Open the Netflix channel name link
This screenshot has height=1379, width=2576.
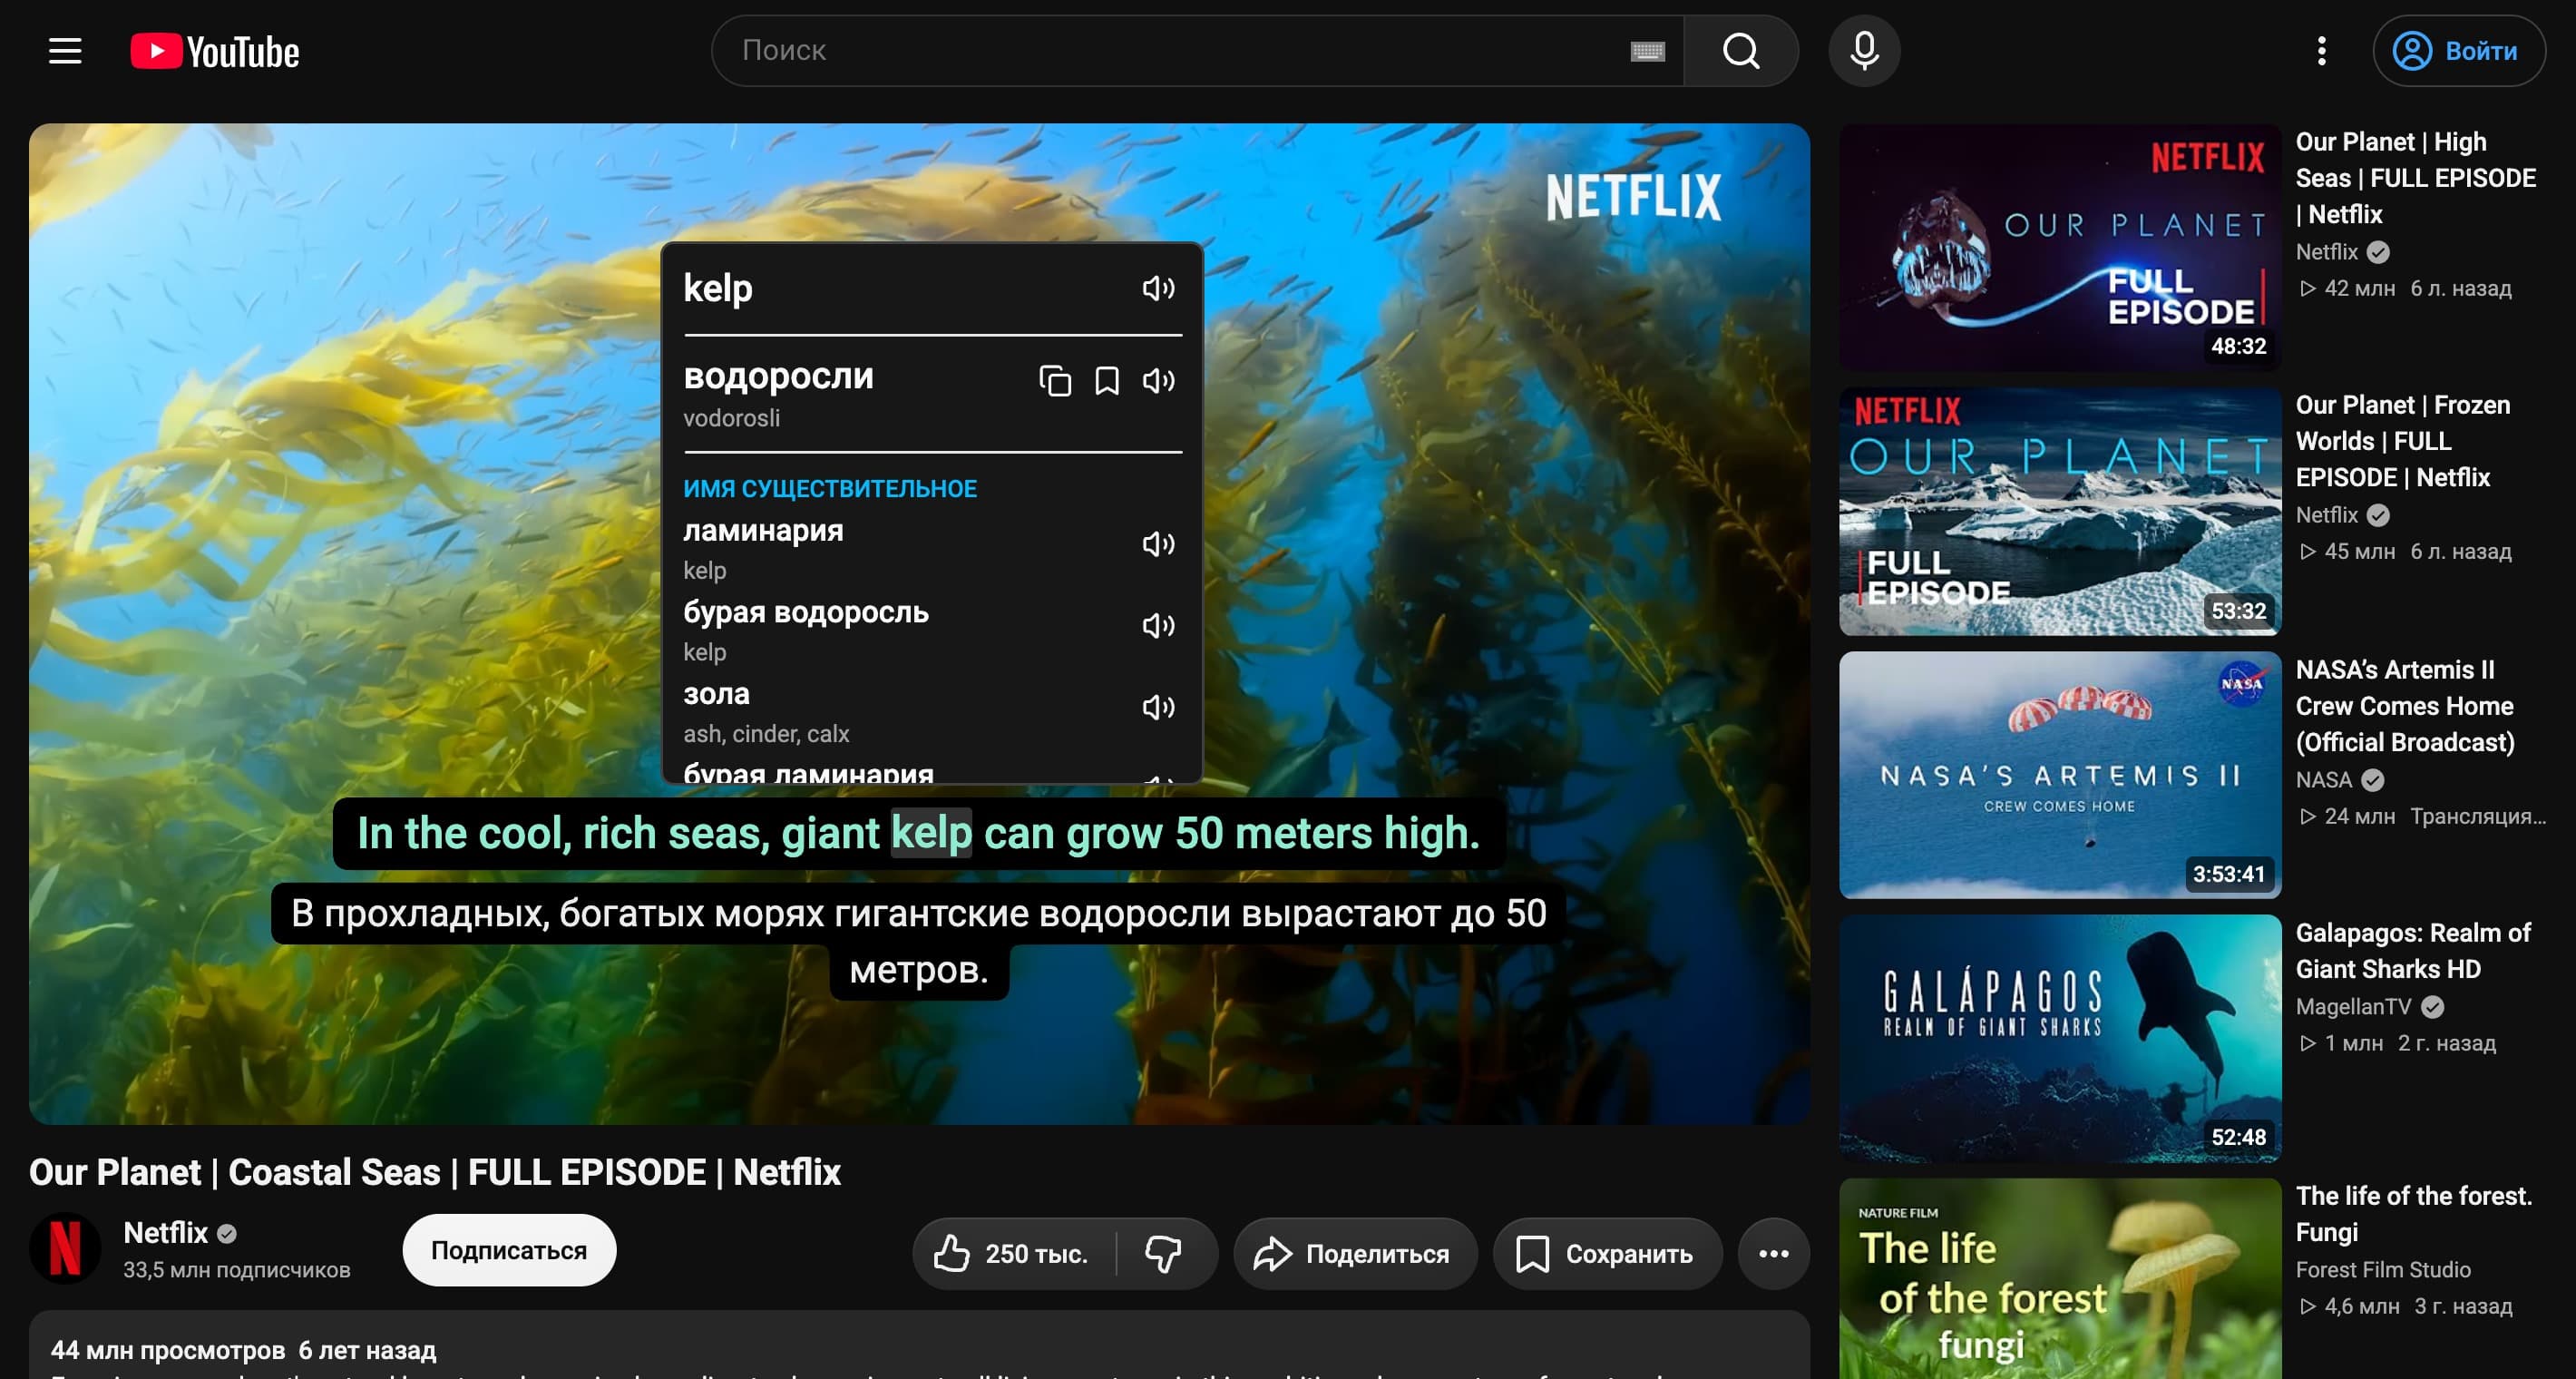[166, 1233]
